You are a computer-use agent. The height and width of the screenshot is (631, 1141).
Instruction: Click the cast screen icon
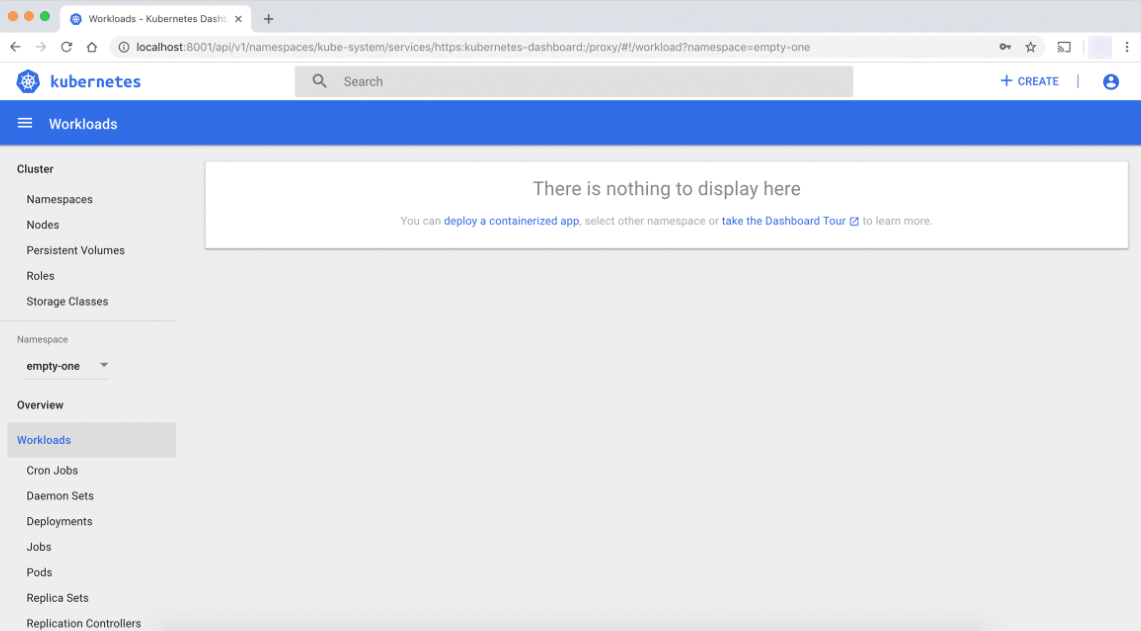click(x=1064, y=47)
